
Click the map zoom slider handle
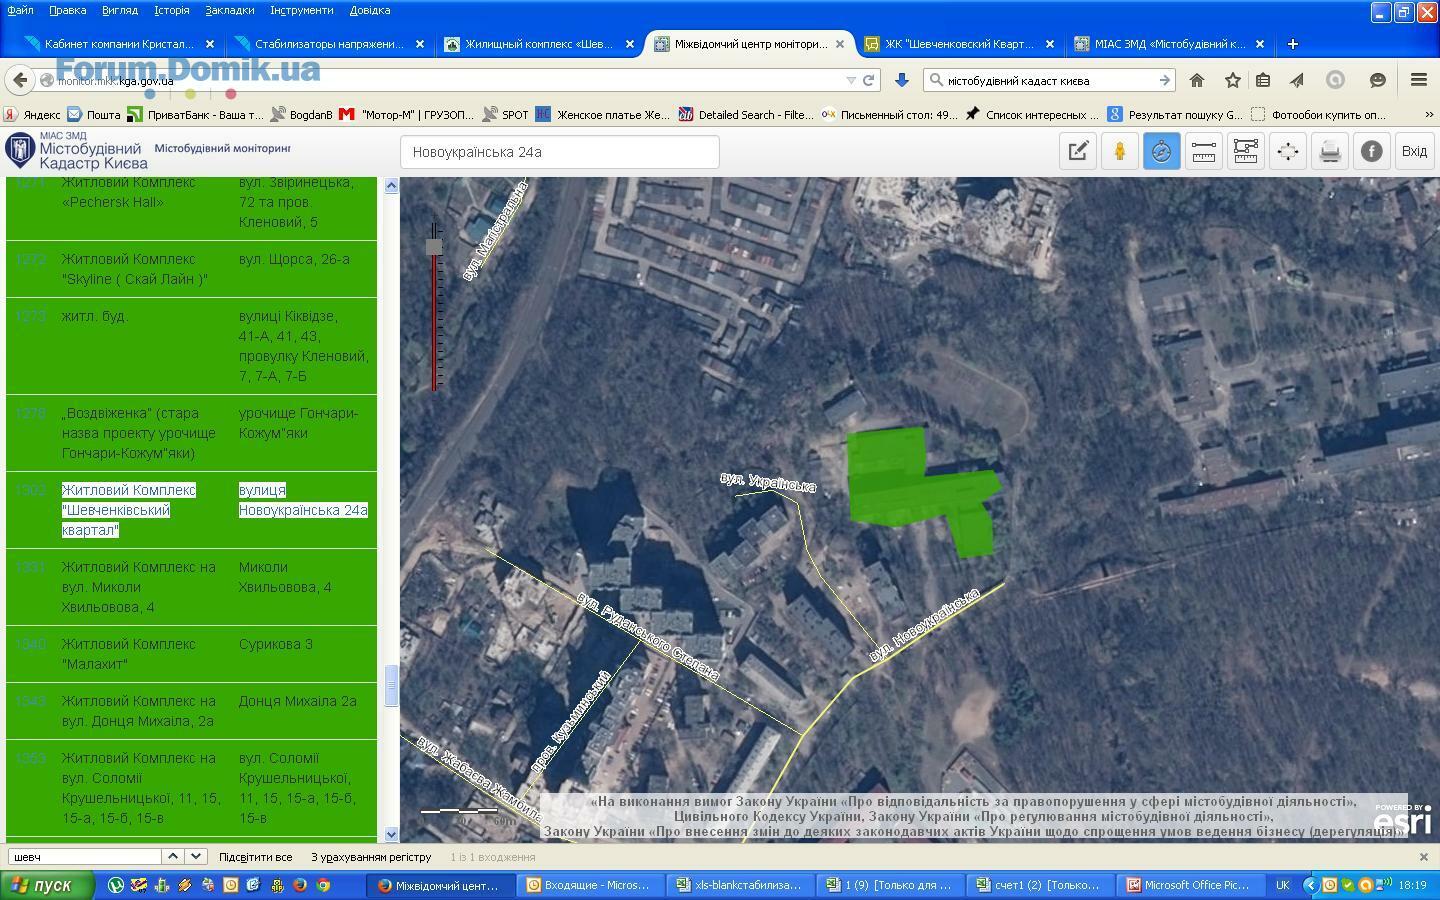click(433, 246)
